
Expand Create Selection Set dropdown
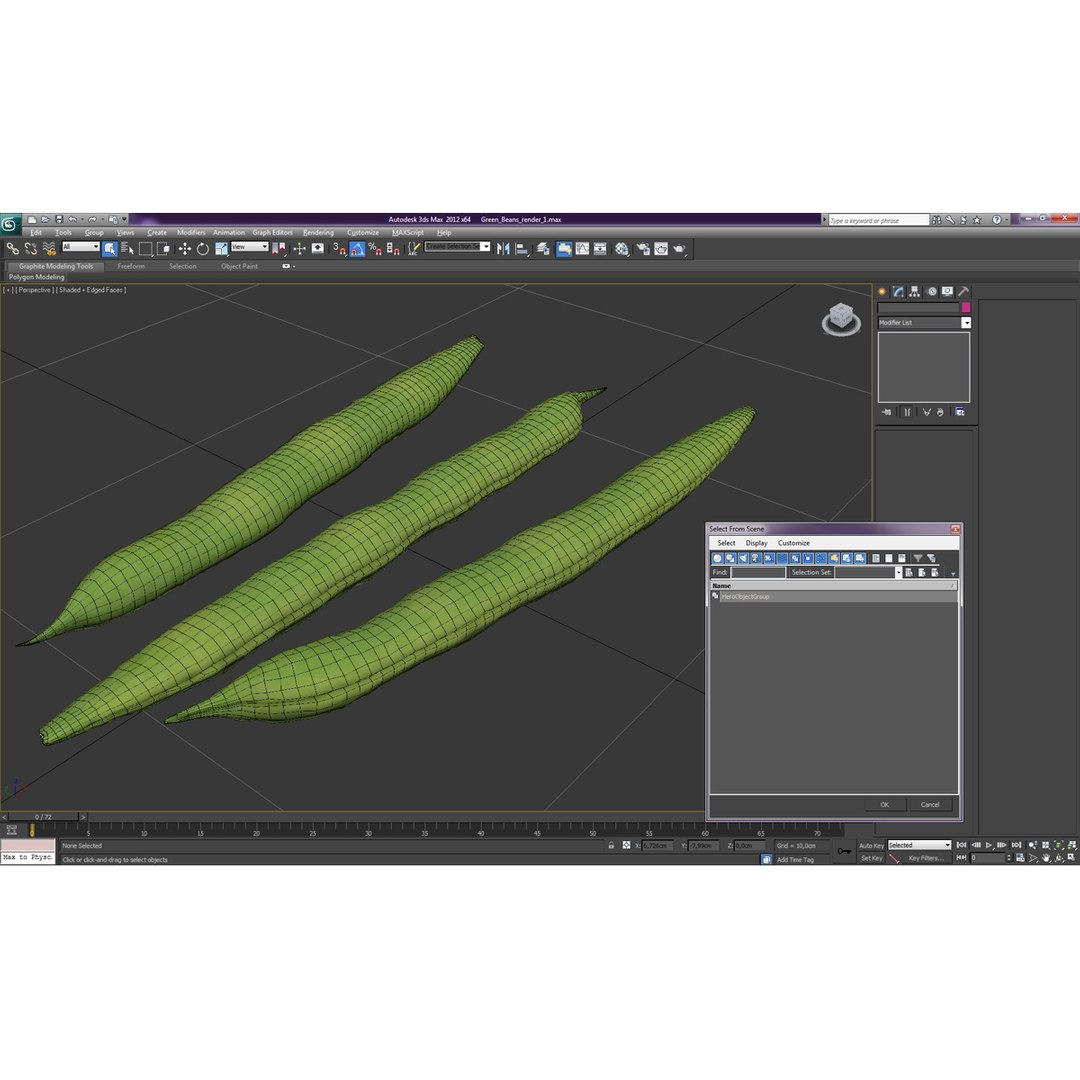pos(486,247)
